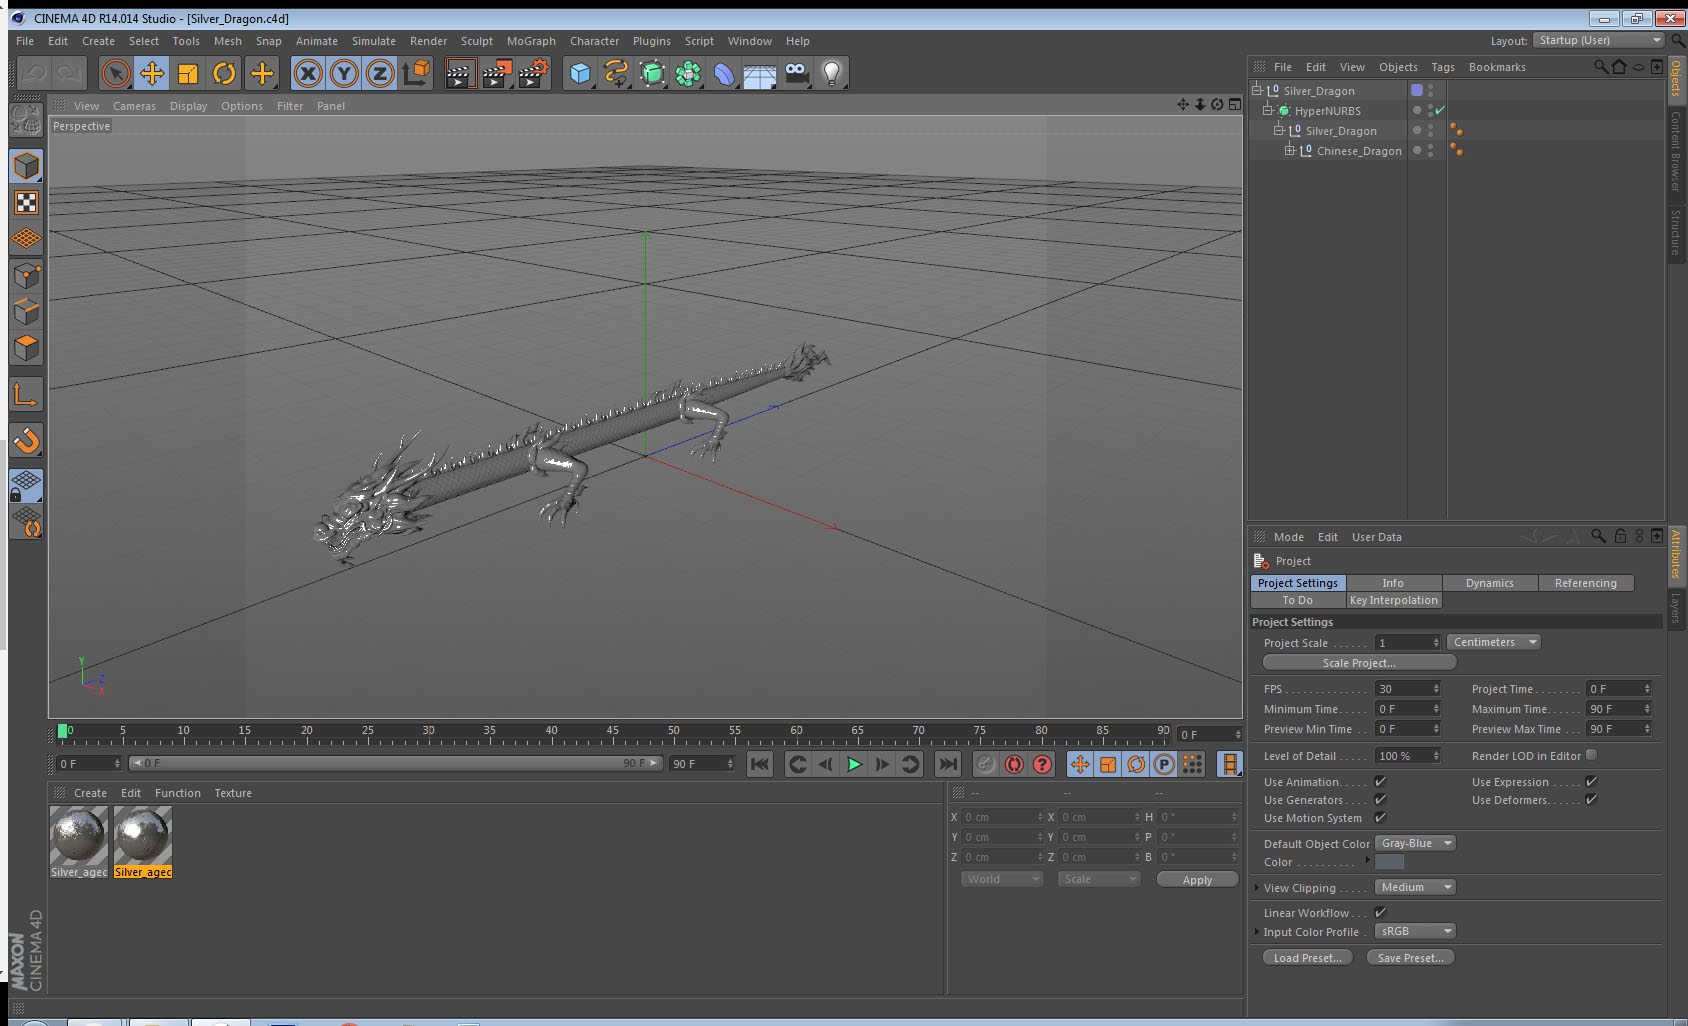Toggle Use Deformers checkbox
This screenshot has width=1688, height=1026.
click(1591, 799)
